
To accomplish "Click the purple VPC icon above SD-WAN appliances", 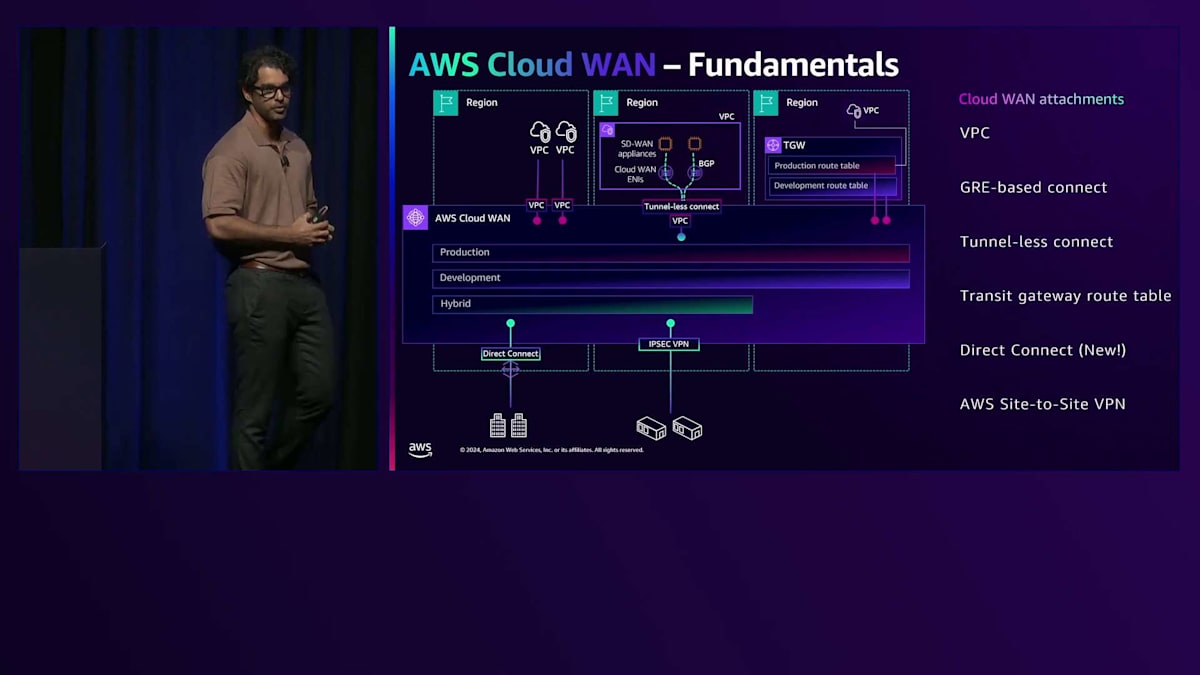I will point(607,130).
